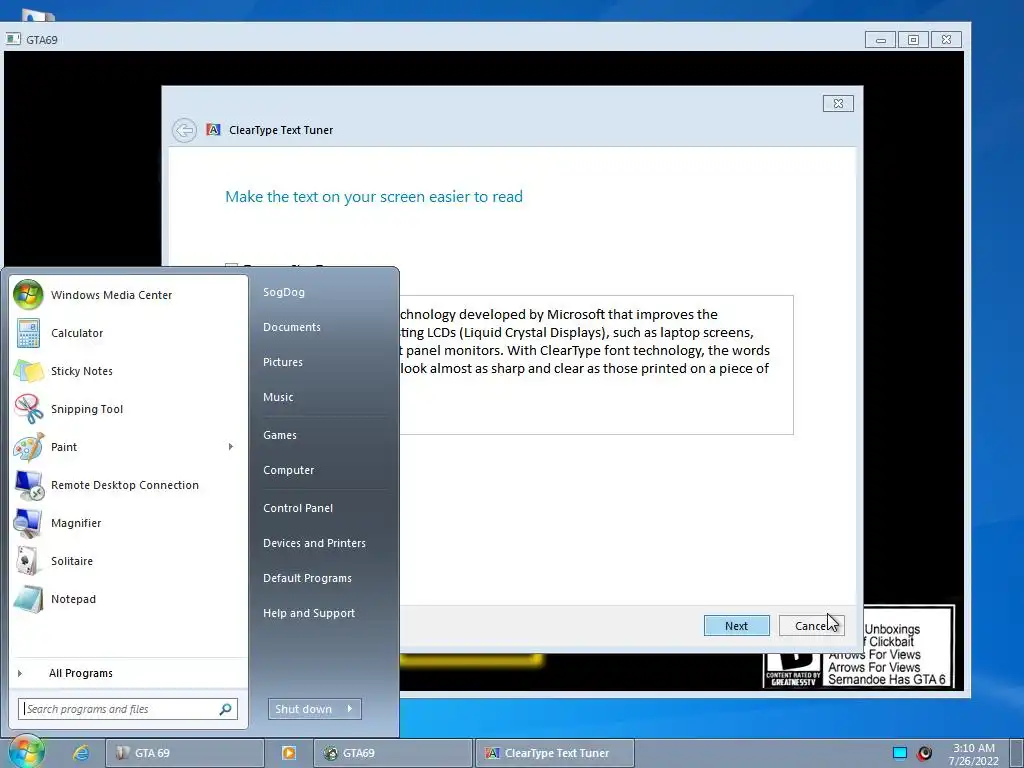Screen dimensions: 1024x768
Task: Open Default Programs
Action: pyautogui.click(x=307, y=579)
